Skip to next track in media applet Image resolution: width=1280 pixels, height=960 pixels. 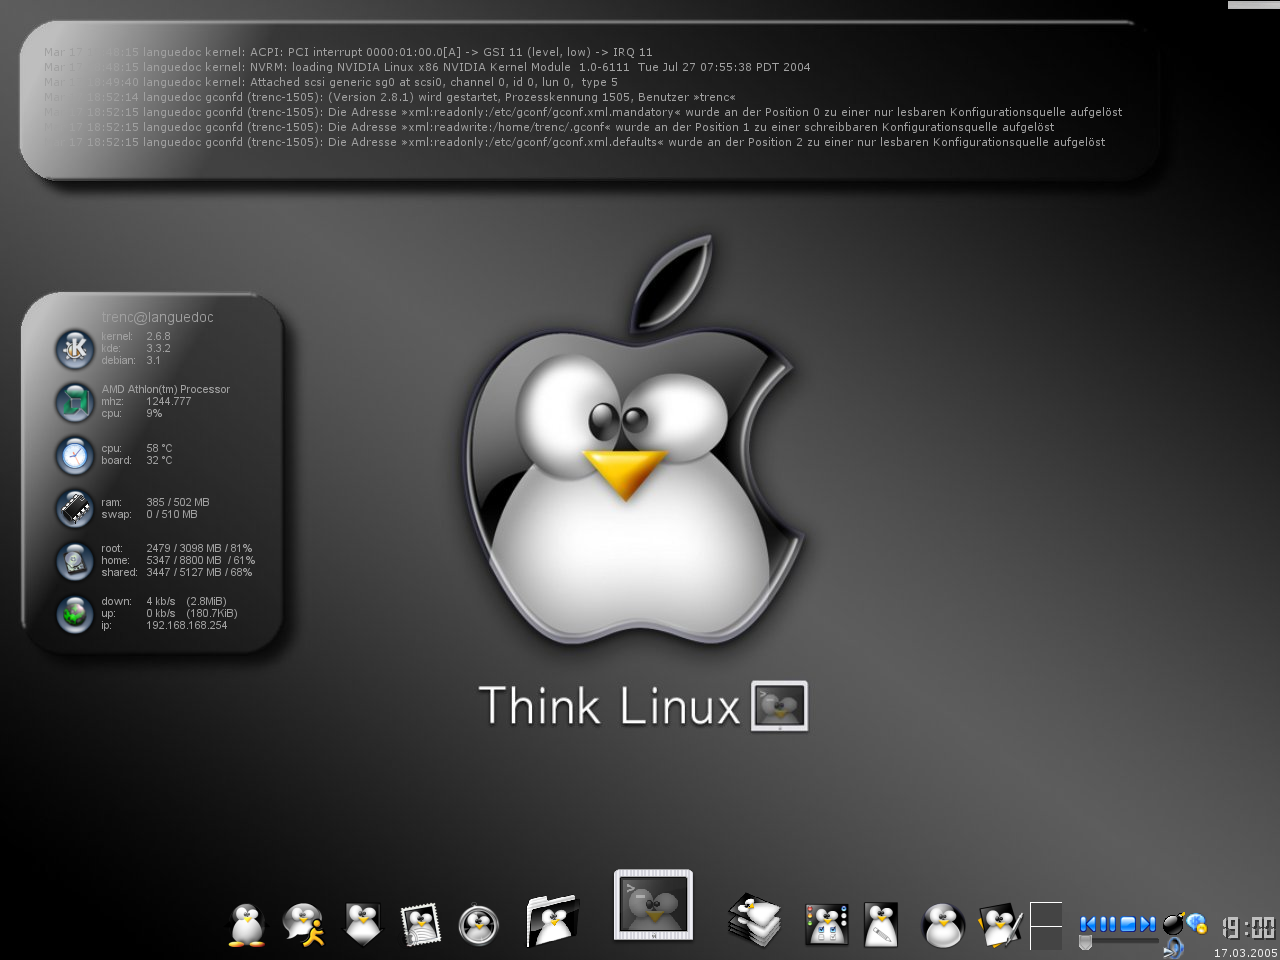click(1148, 924)
